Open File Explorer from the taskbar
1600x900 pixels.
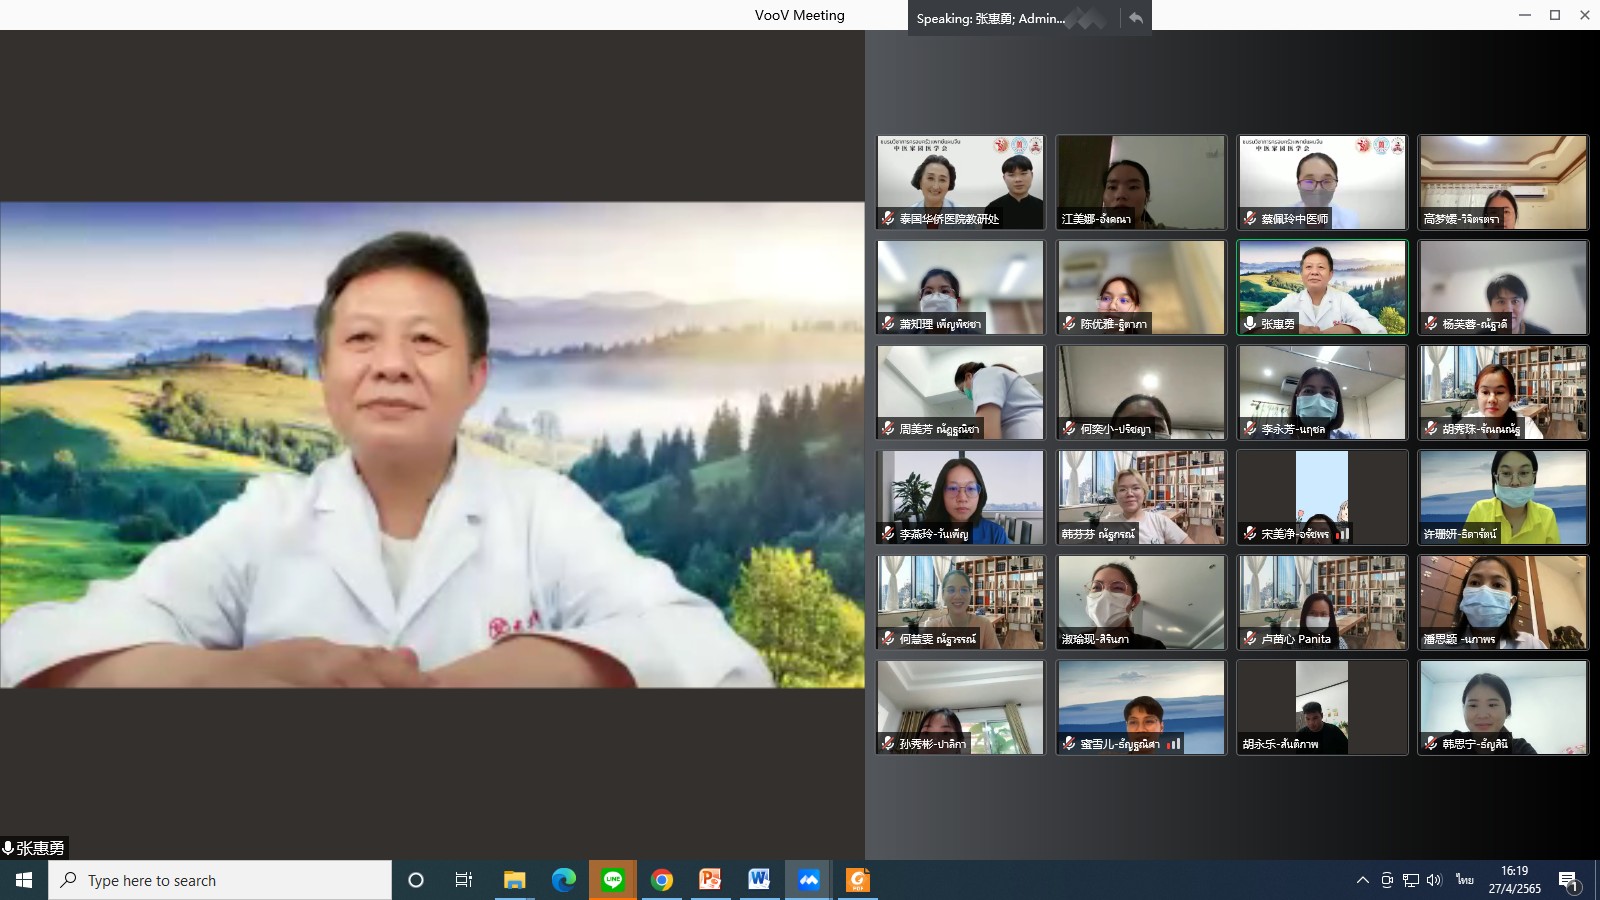tap(515, 880)
